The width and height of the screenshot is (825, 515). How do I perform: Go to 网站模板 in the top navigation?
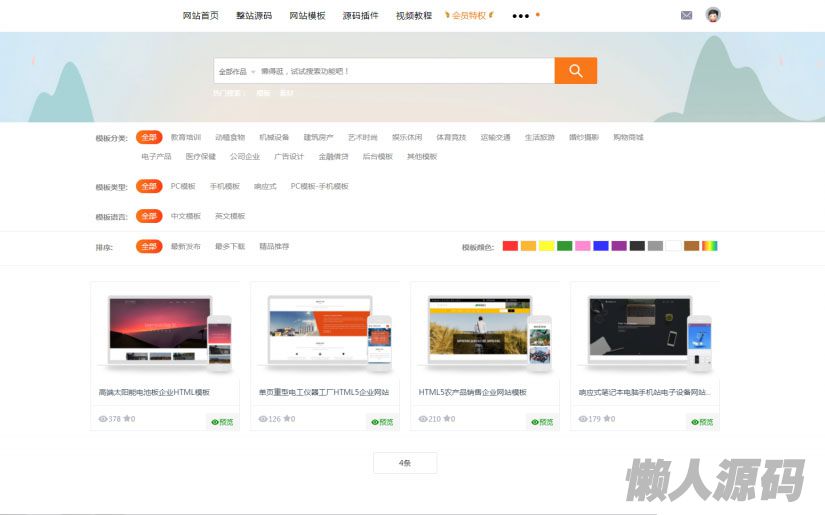307,16
